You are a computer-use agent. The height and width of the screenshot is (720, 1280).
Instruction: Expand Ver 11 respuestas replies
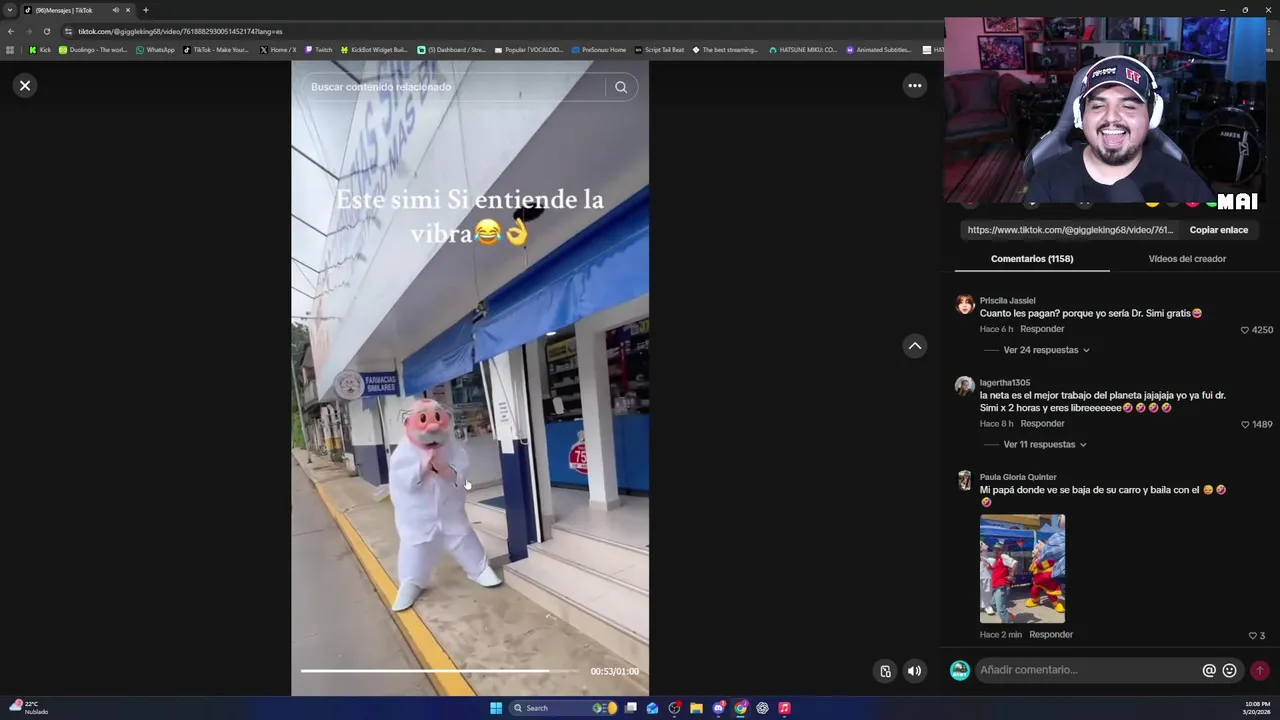pyautogui.click(x=1044, y=444)
